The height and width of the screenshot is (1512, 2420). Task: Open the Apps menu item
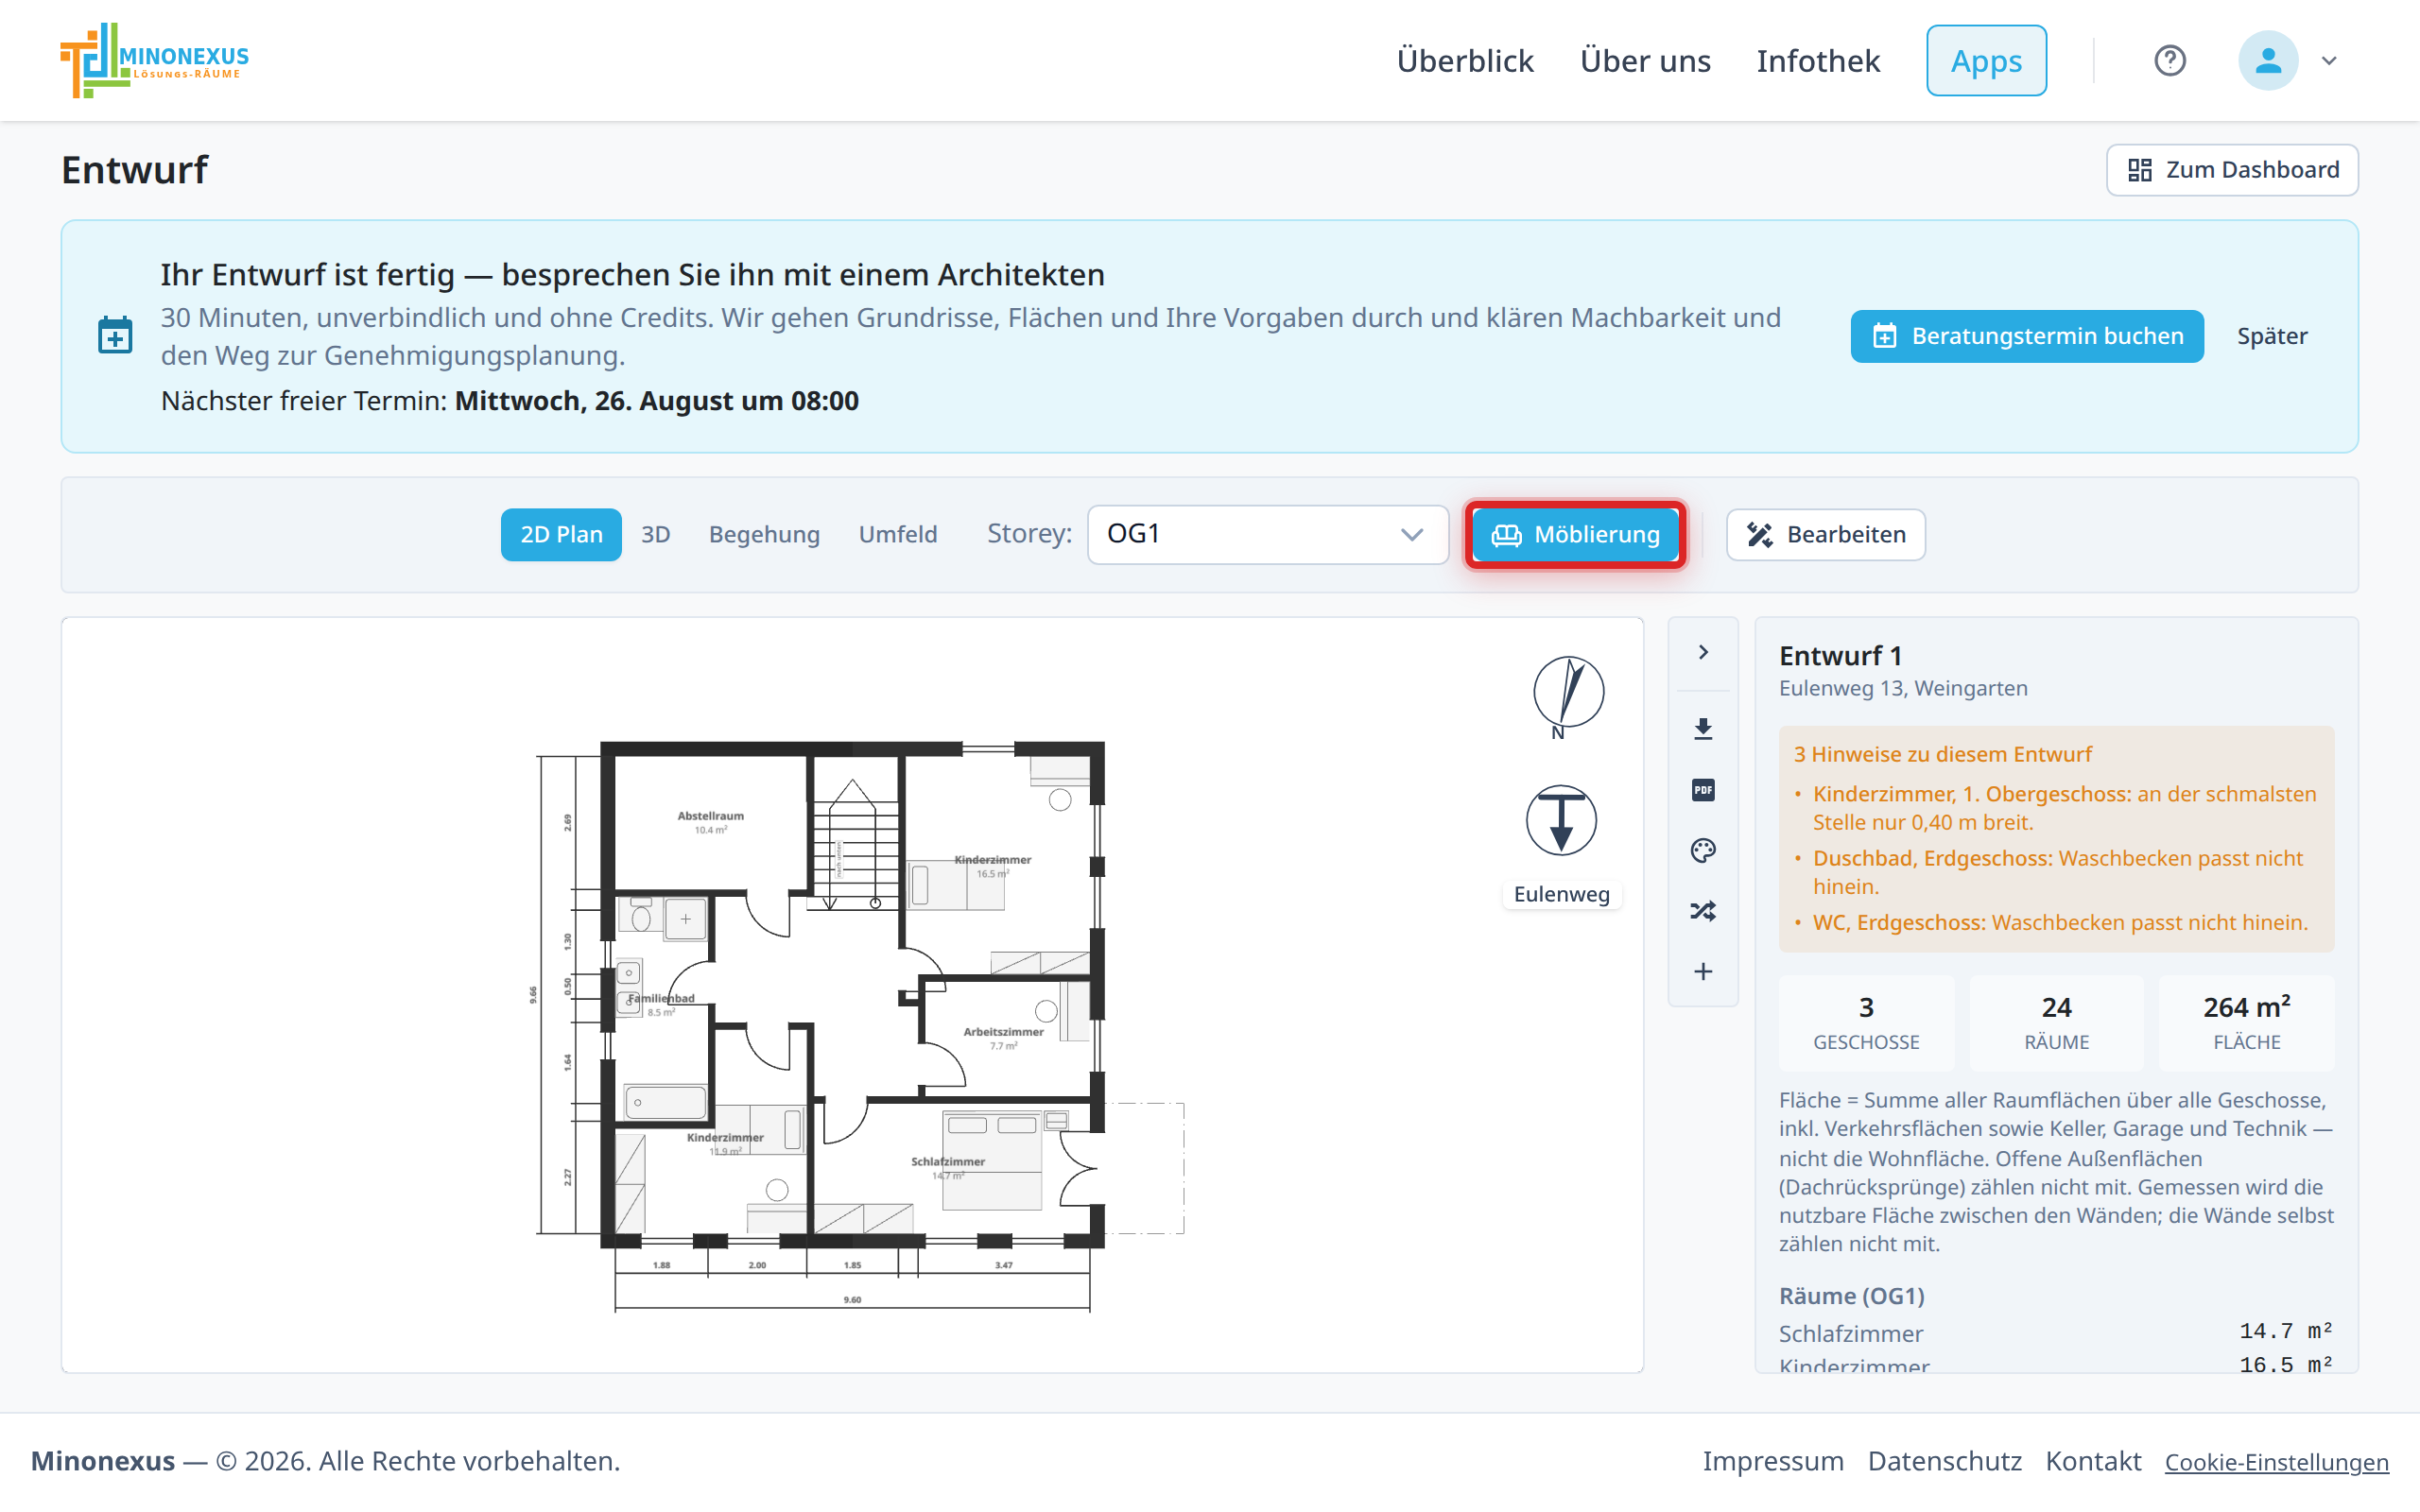(x=1986, y=61)
